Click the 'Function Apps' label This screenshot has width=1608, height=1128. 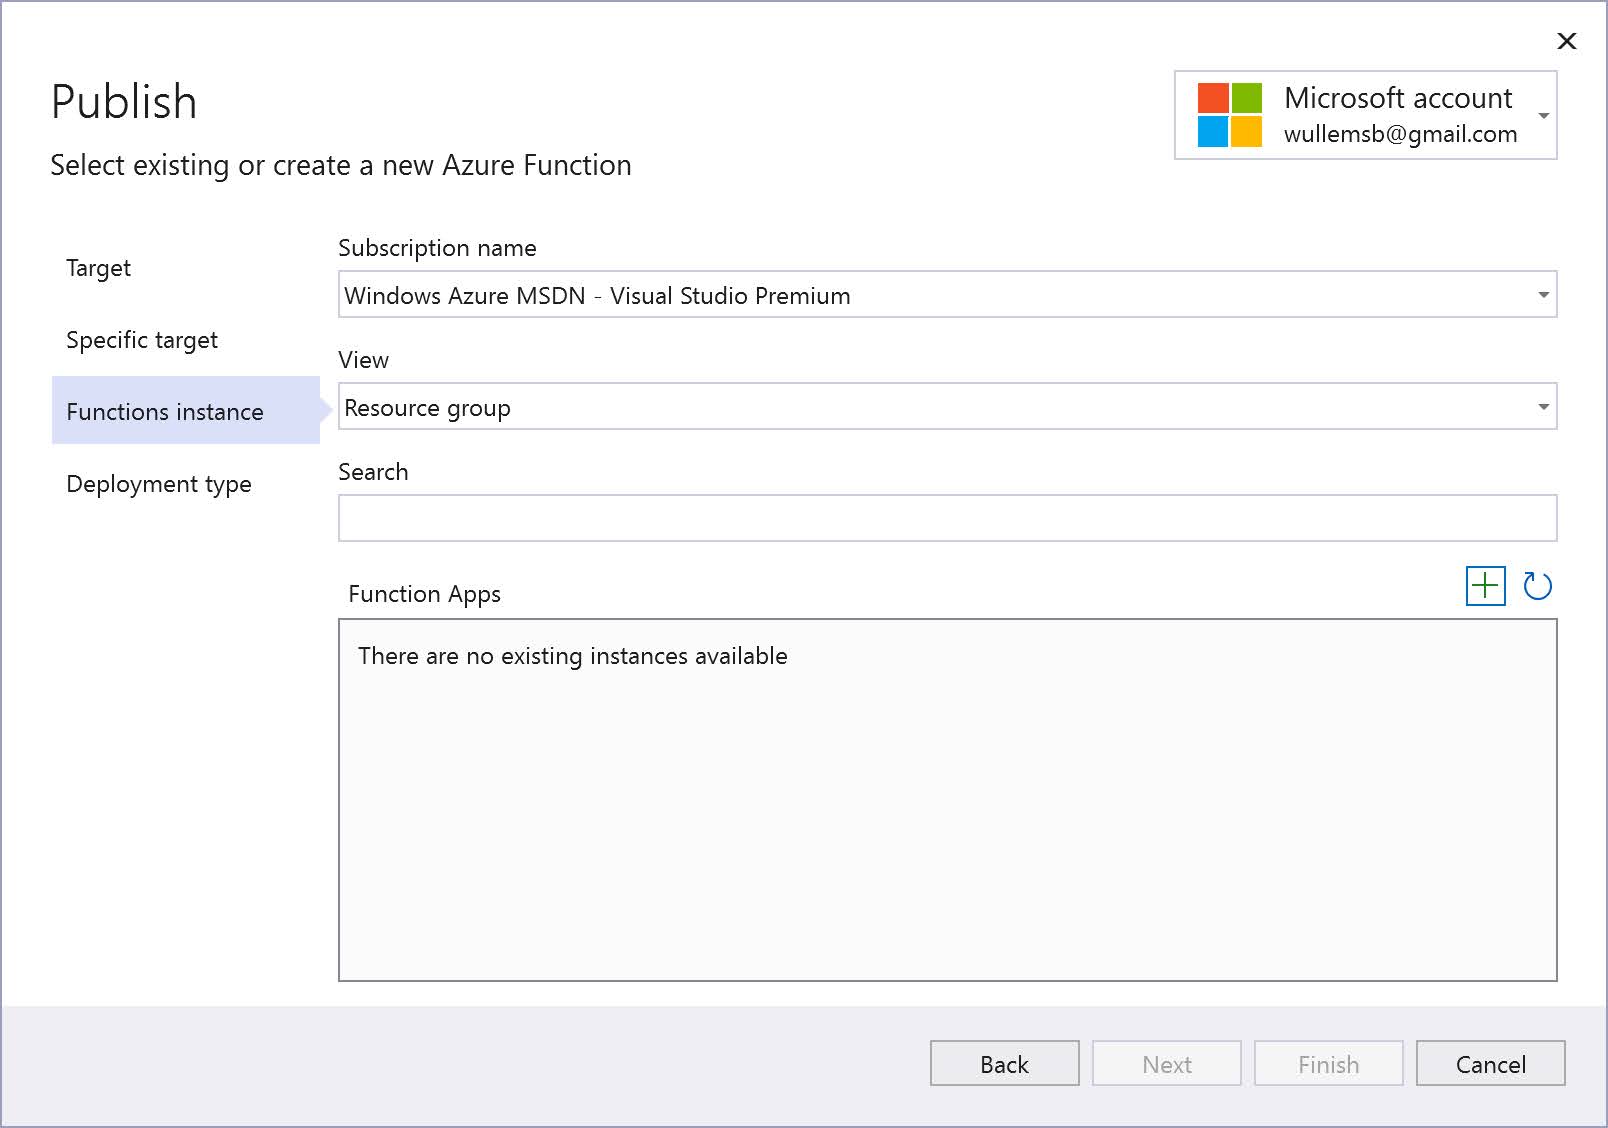point(424,594)
